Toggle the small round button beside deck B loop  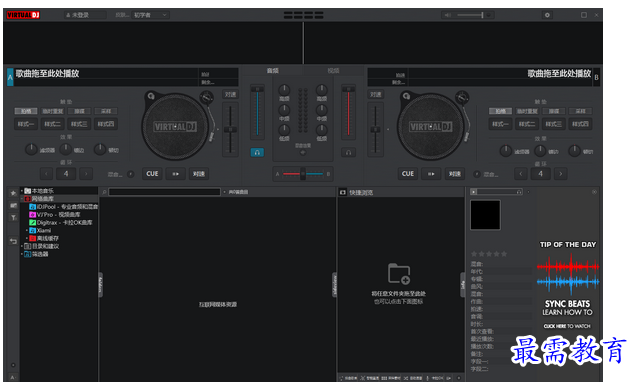(477, 174)
